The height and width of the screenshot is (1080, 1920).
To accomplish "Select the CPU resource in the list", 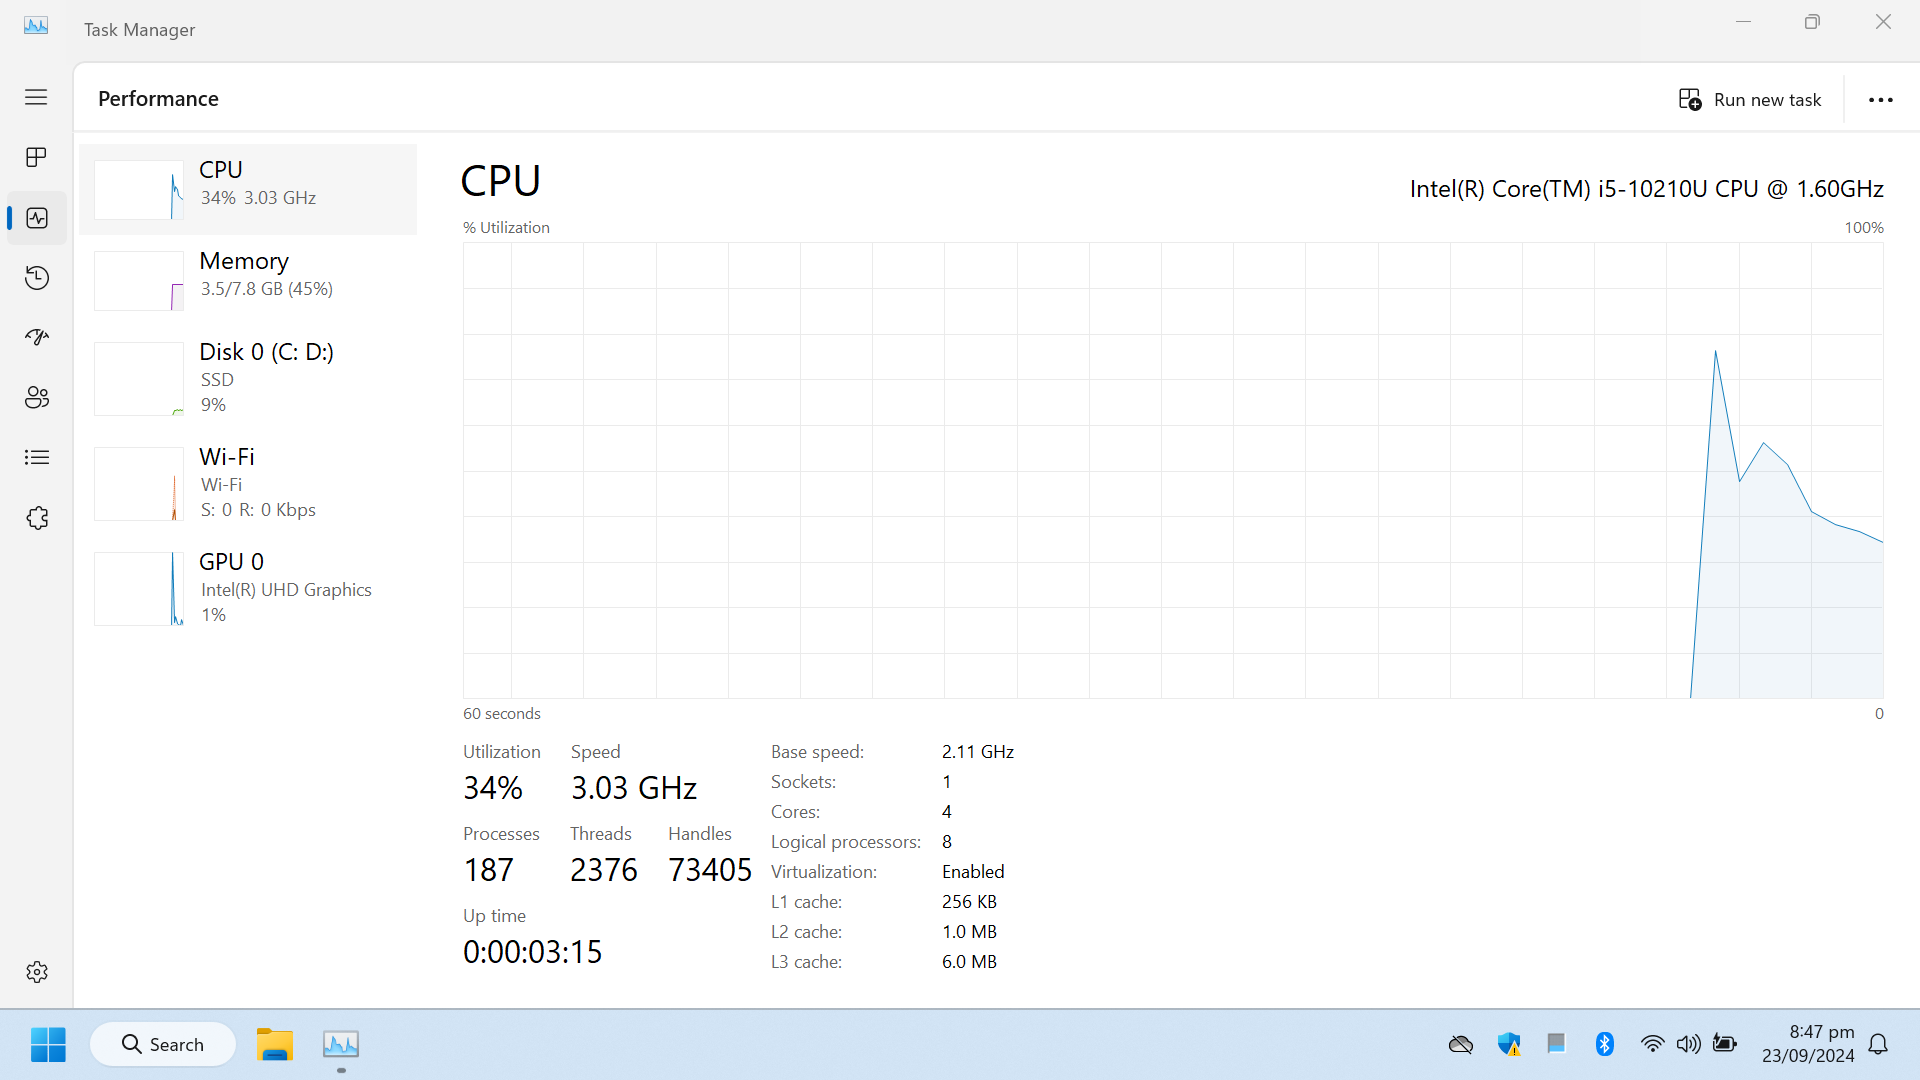I will 248,189.
